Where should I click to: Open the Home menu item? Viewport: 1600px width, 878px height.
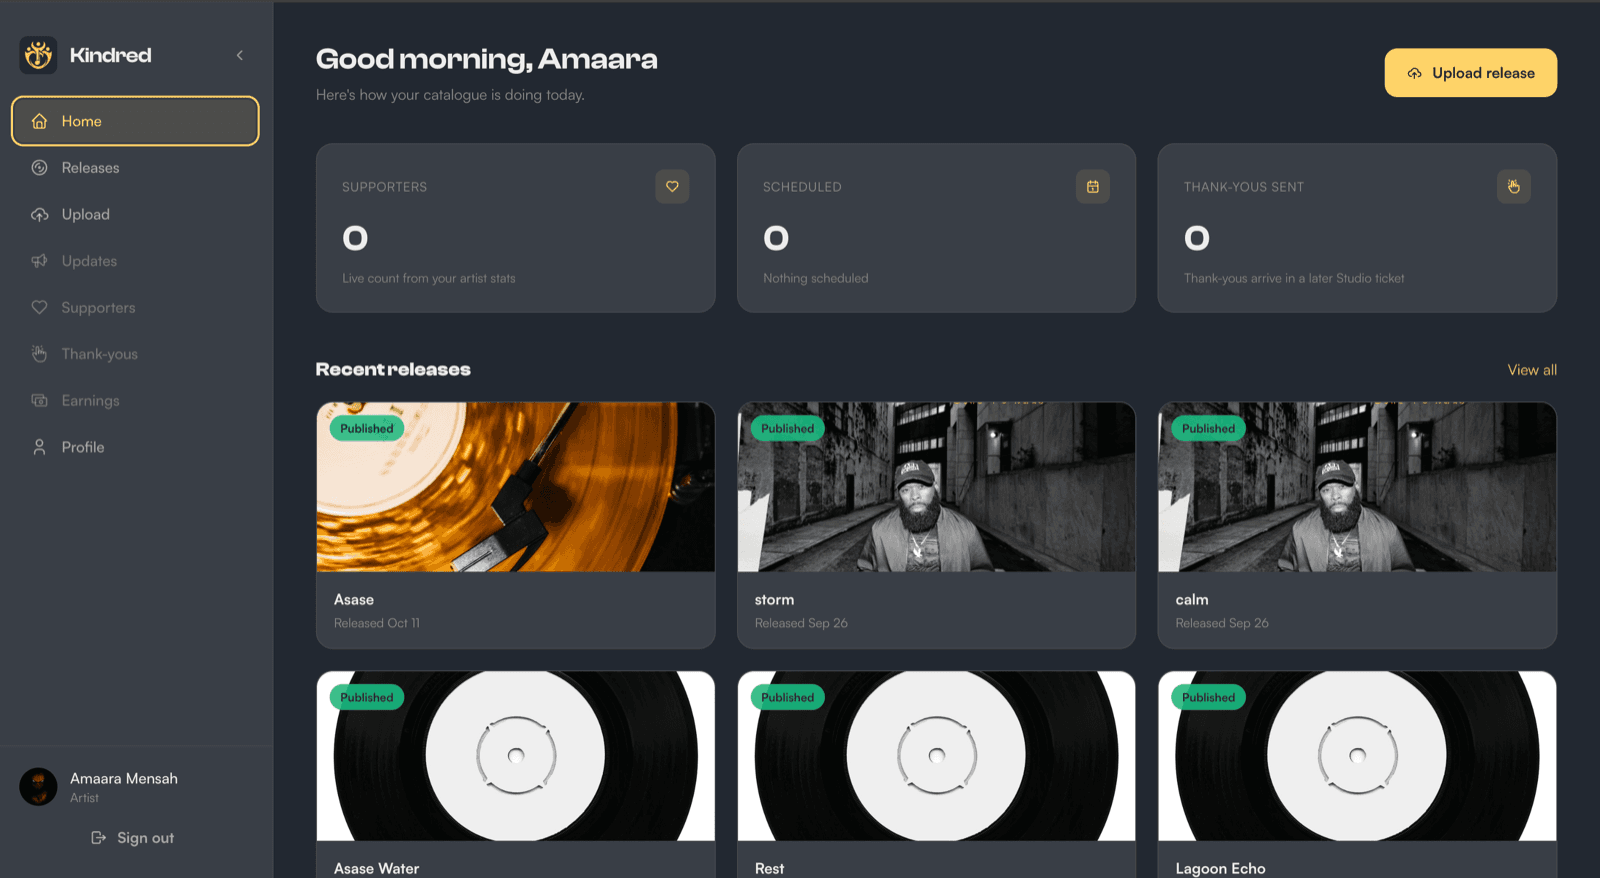135,121
